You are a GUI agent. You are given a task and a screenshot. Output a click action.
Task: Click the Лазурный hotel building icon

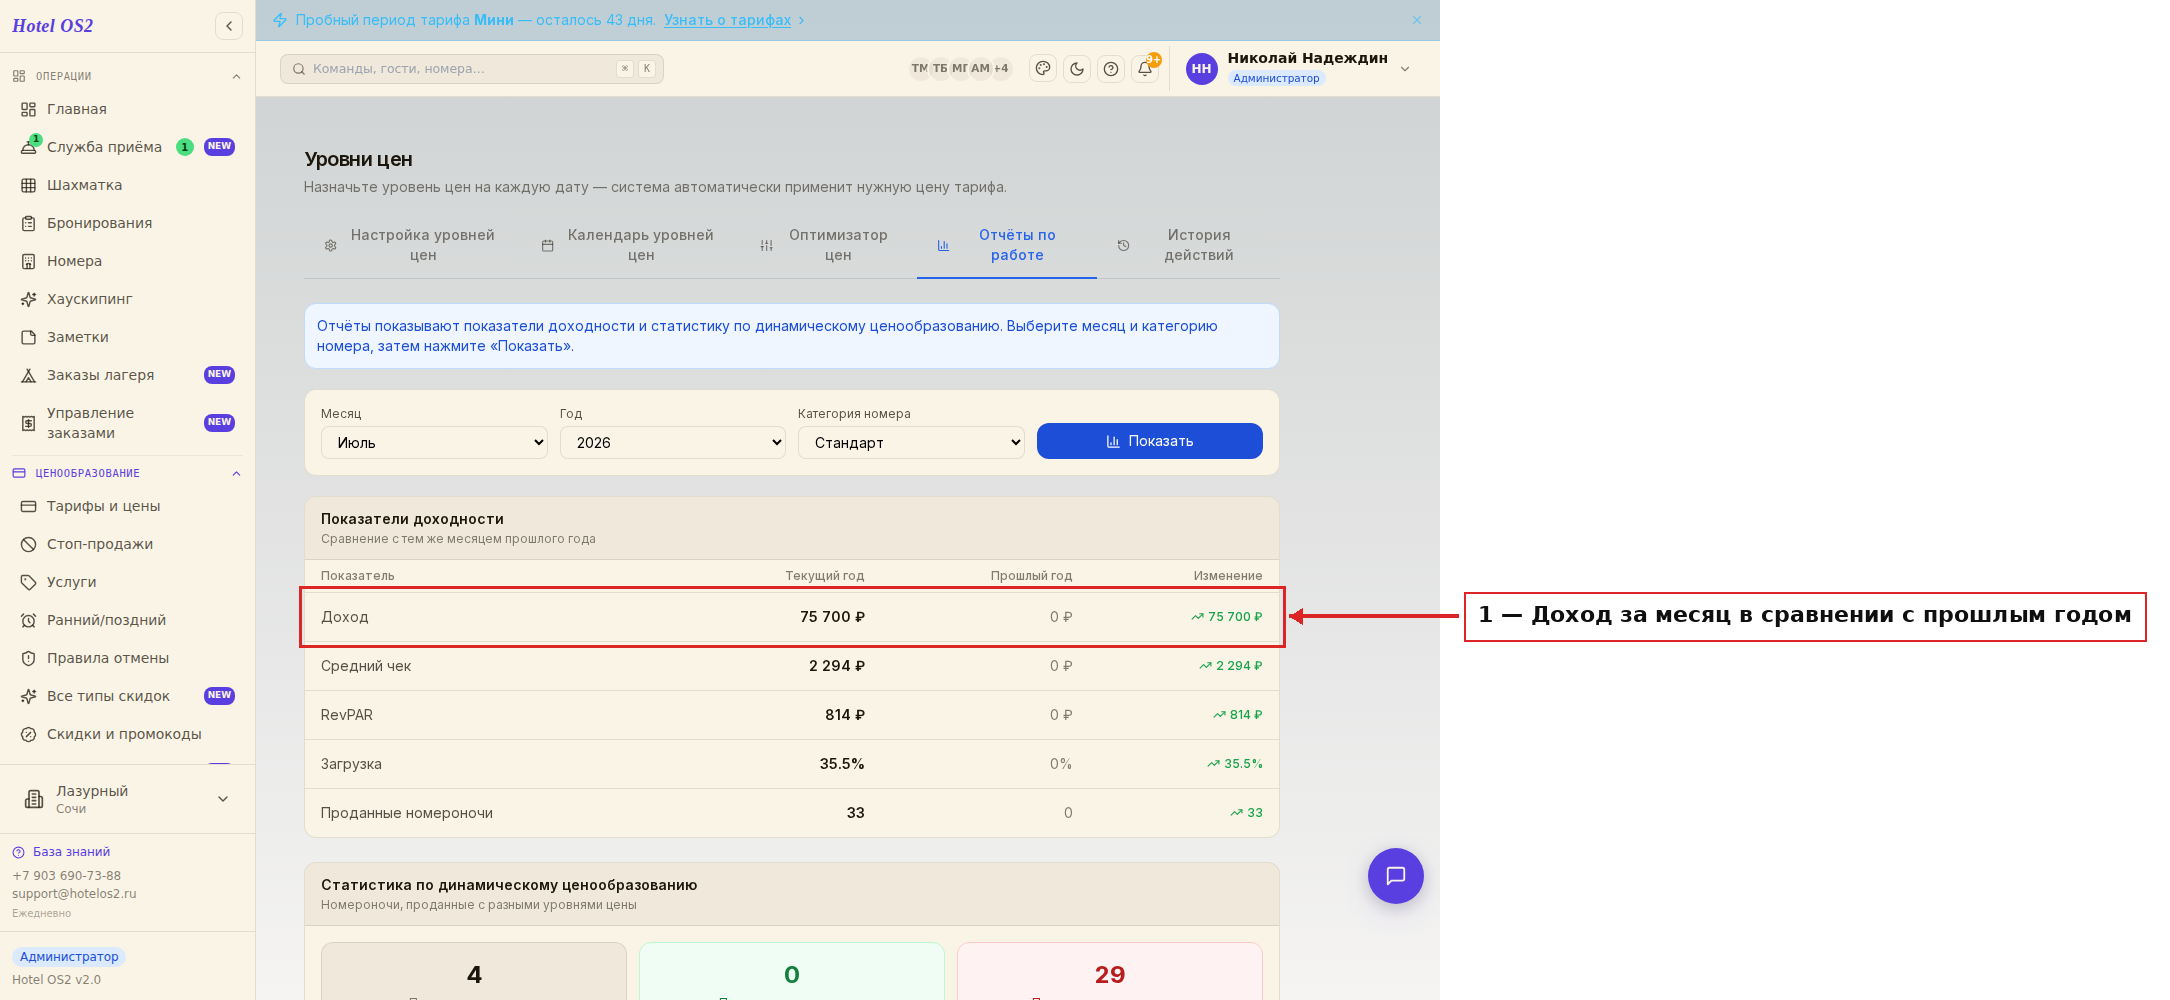[x=34, y=799]
